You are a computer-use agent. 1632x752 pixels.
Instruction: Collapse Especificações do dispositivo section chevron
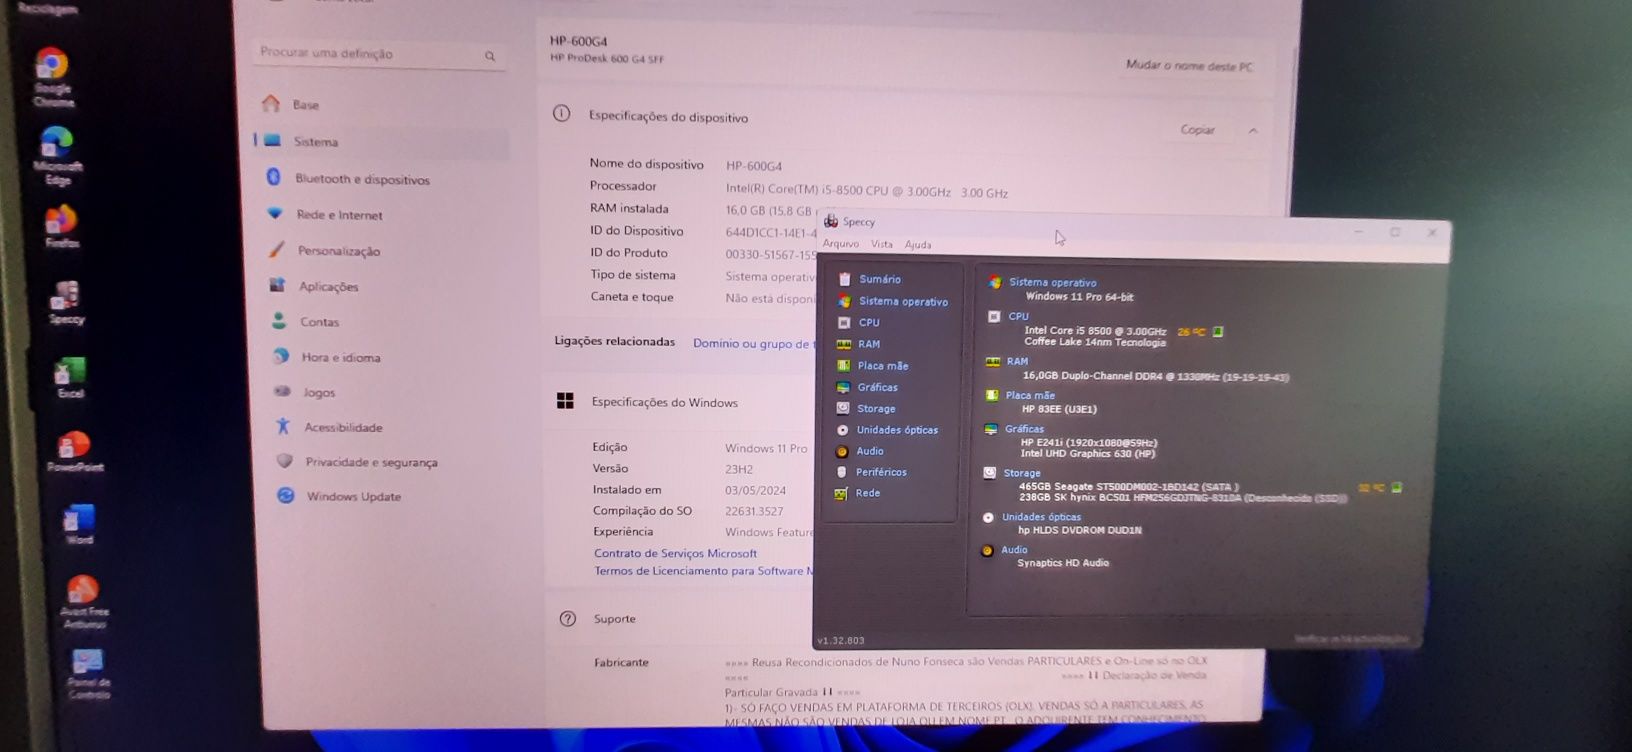click(x=1253, y=131)
